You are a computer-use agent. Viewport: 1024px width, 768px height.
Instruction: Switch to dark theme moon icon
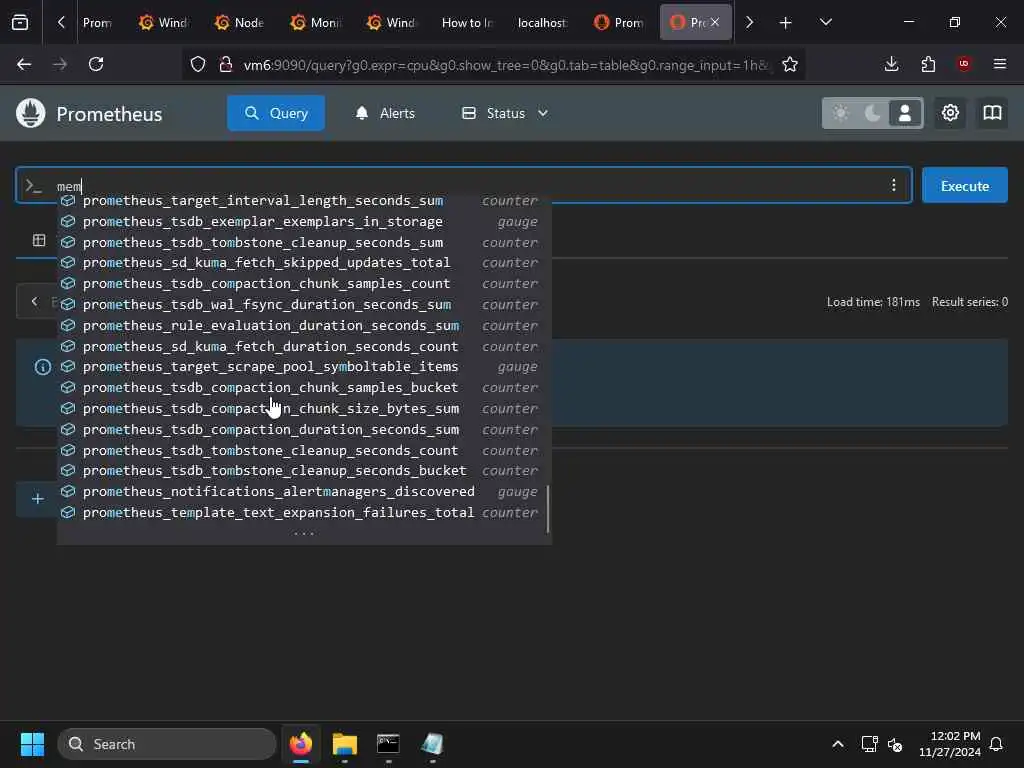point(872,113)
